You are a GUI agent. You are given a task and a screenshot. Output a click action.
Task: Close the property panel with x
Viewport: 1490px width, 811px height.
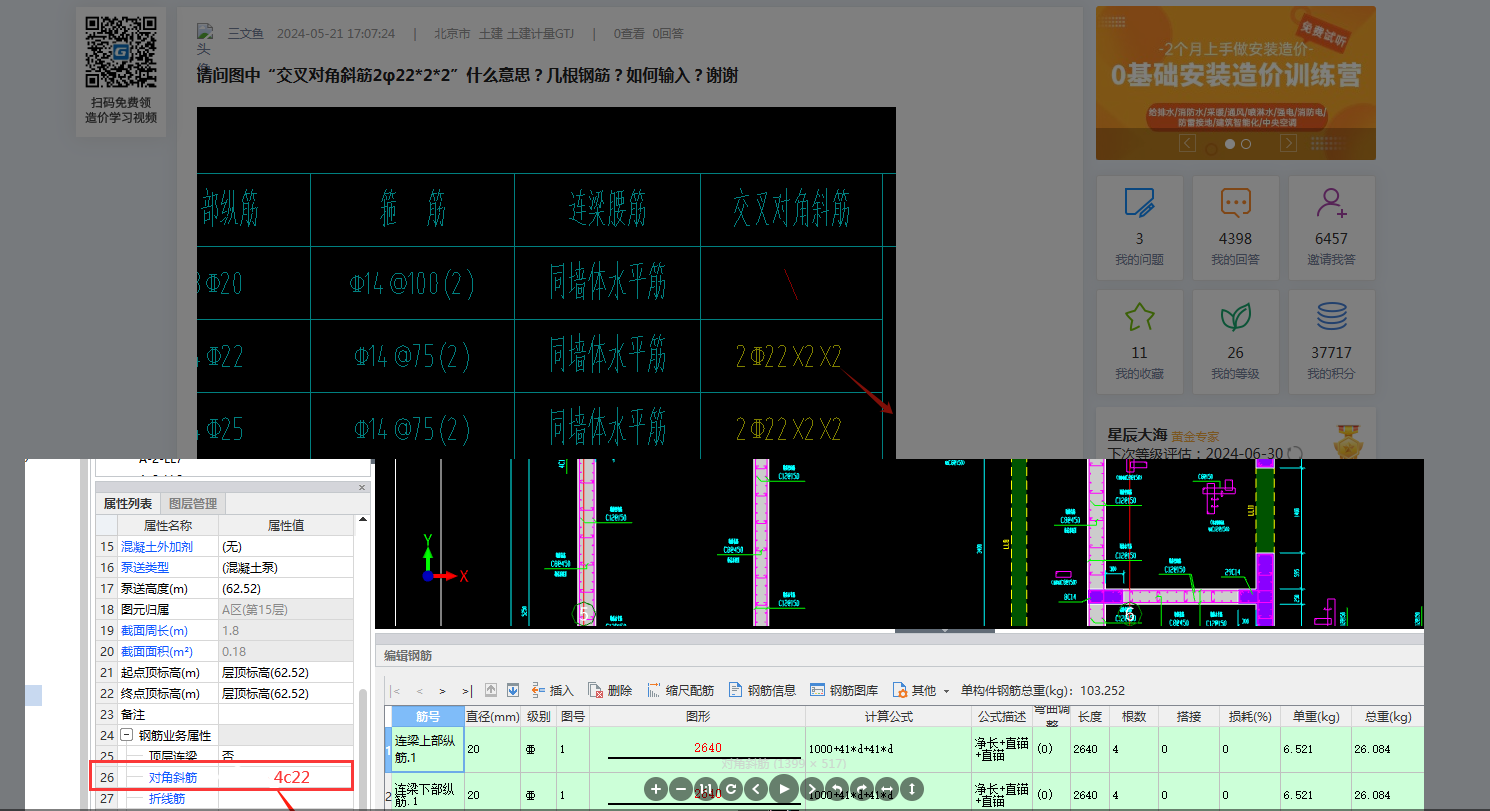pyautogui.click(x=362, y=487)
